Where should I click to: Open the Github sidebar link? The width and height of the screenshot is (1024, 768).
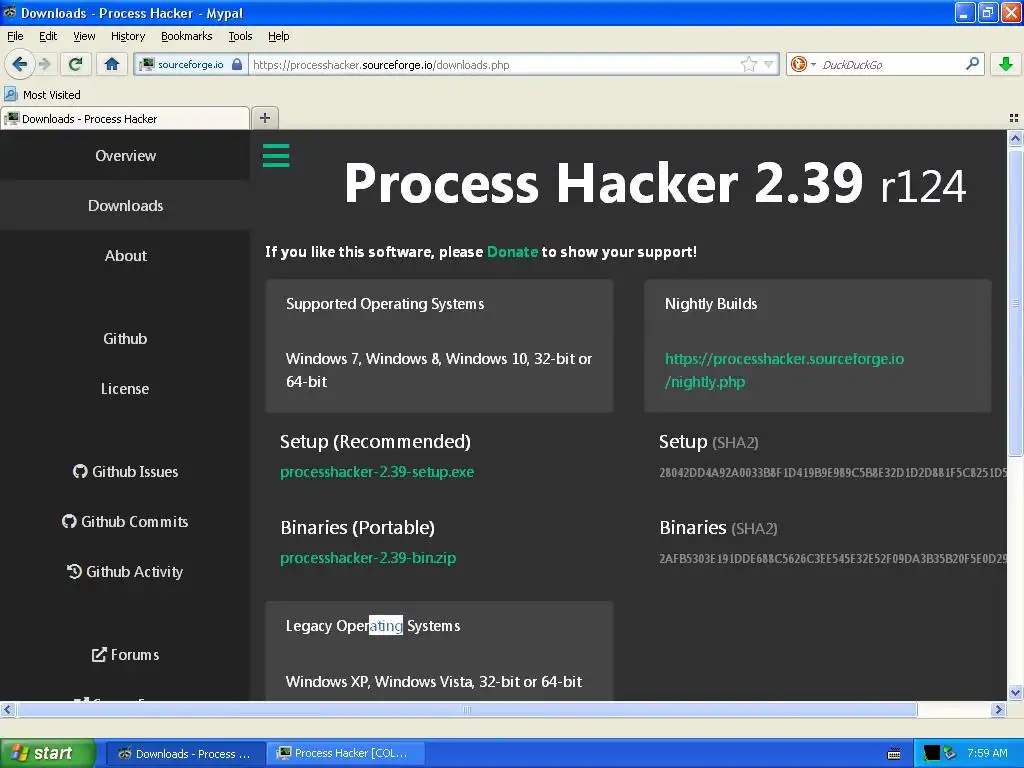click(125, 338)
